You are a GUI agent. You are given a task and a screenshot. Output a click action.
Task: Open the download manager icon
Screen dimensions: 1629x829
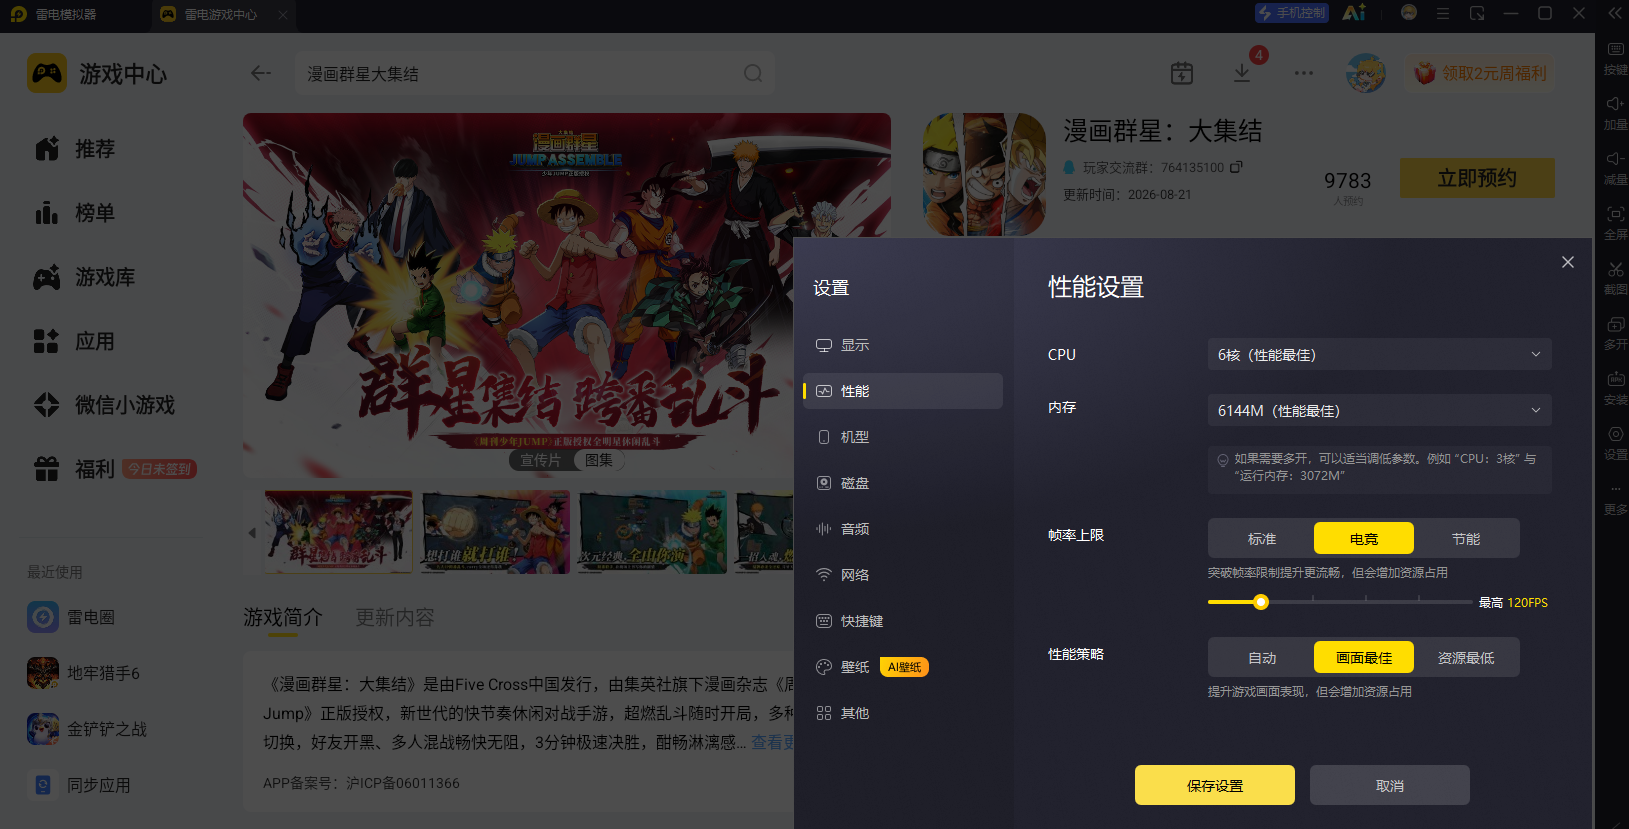coord(1241,73)
